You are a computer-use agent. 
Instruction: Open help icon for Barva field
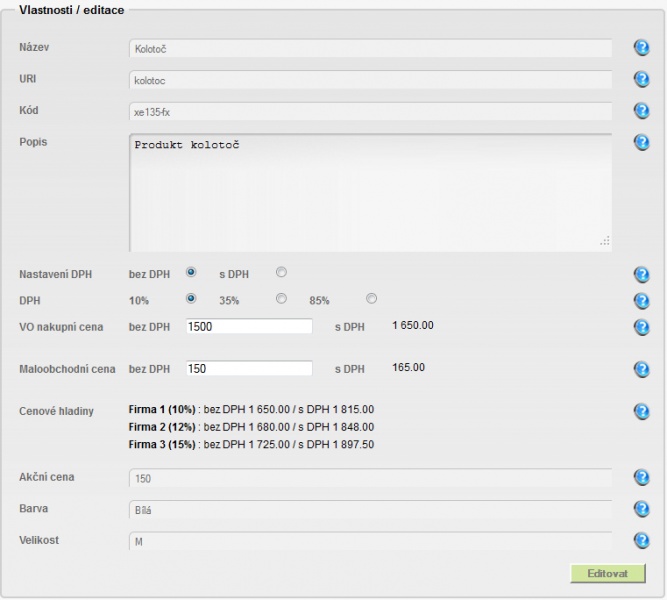pyautogui.click(x=641, y=509)
